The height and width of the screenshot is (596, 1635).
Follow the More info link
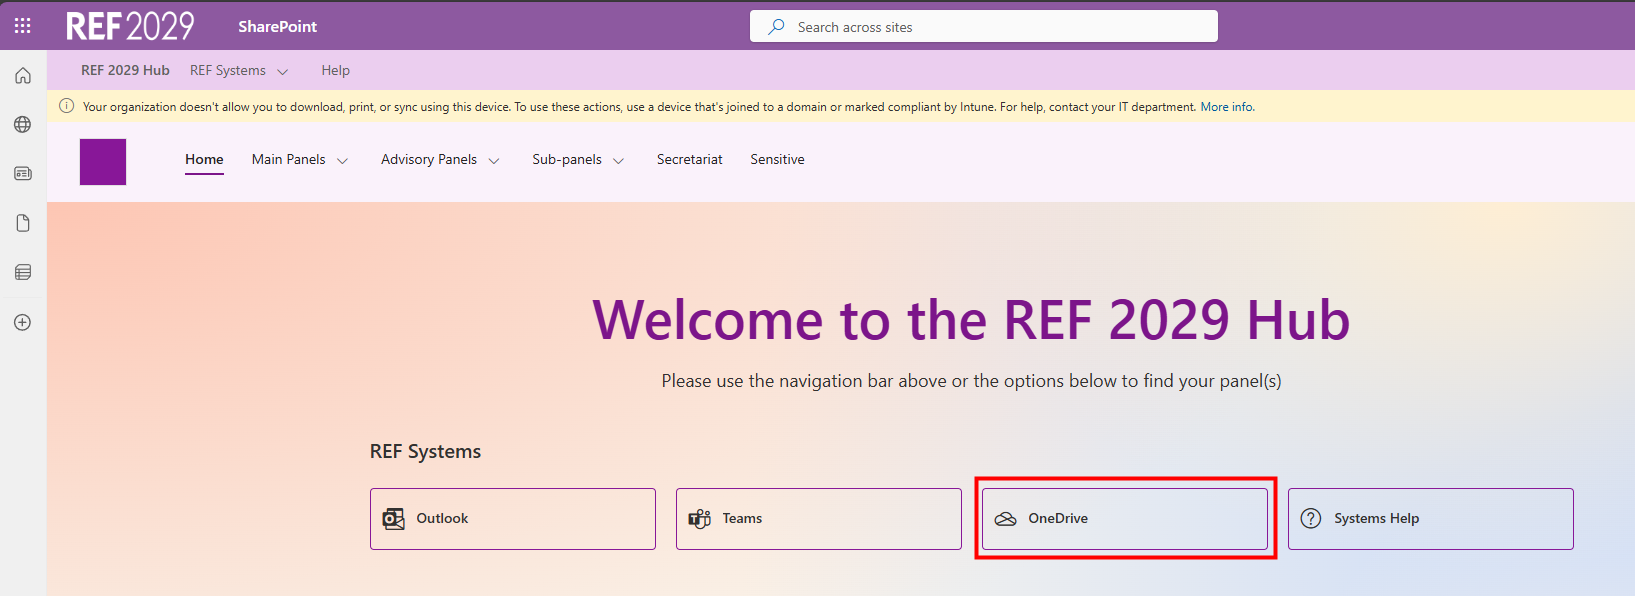click(1227, 107)
